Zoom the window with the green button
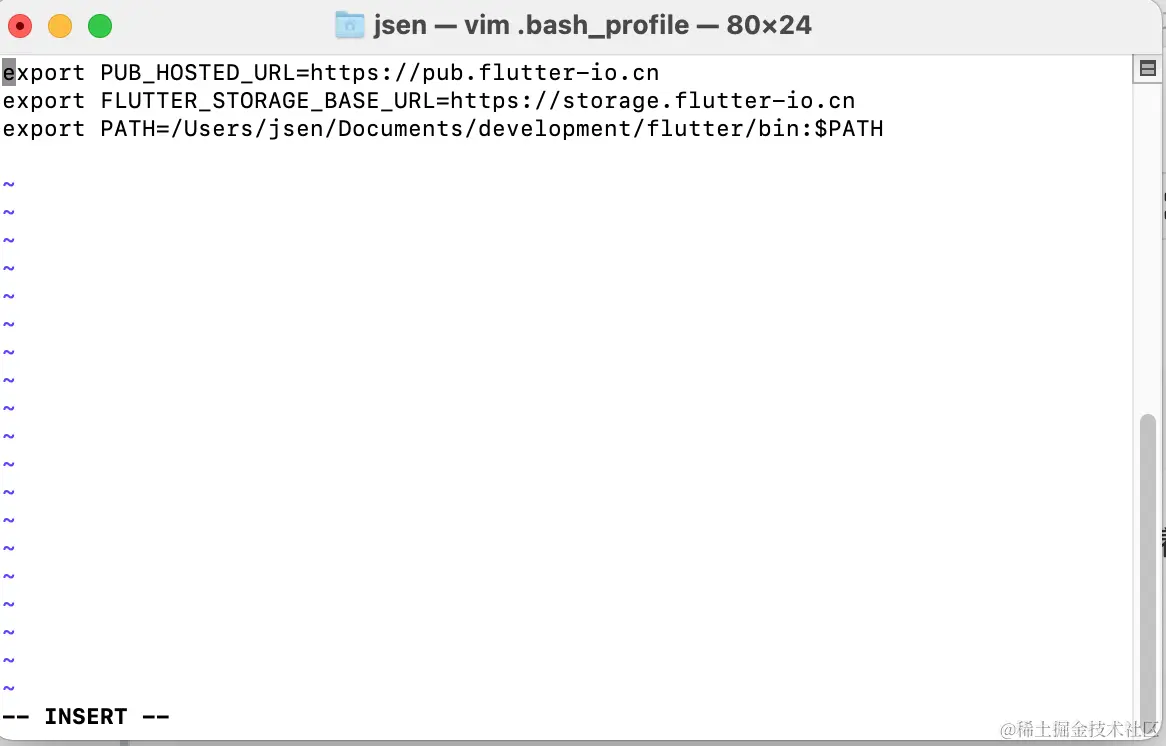Viewport: 1166px width, 746px height. [x=100, y=26]
